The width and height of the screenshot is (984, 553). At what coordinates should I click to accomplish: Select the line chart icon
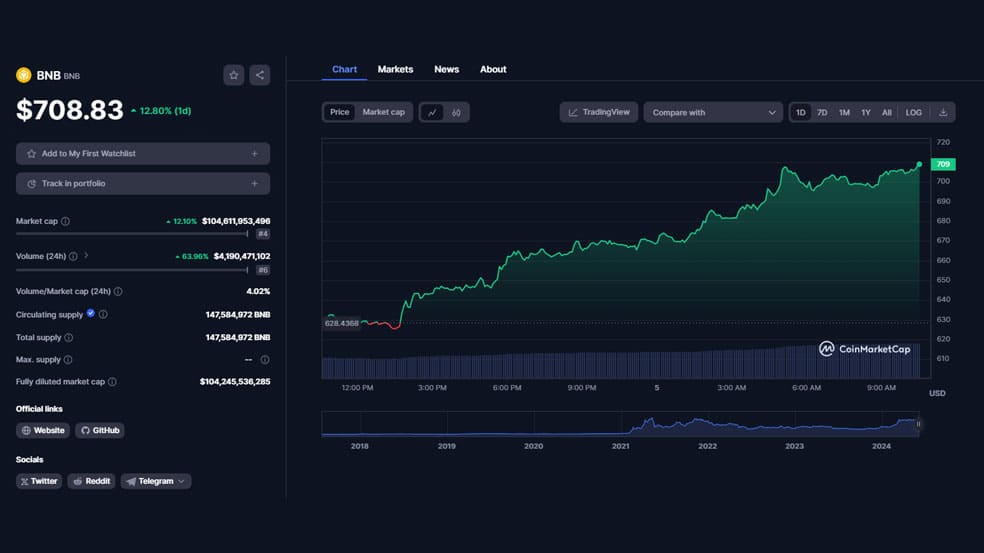(x=432, y=112)
